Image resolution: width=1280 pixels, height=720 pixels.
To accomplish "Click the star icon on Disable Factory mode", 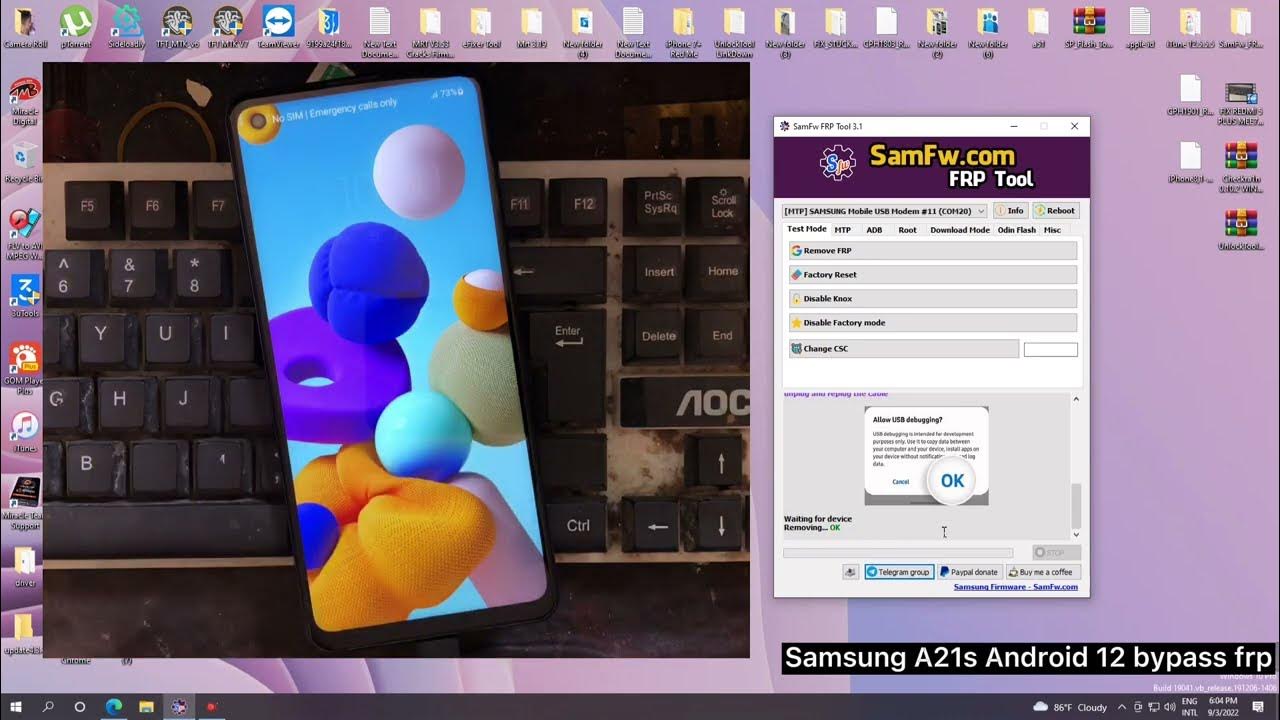I will [x=797, y=323].
